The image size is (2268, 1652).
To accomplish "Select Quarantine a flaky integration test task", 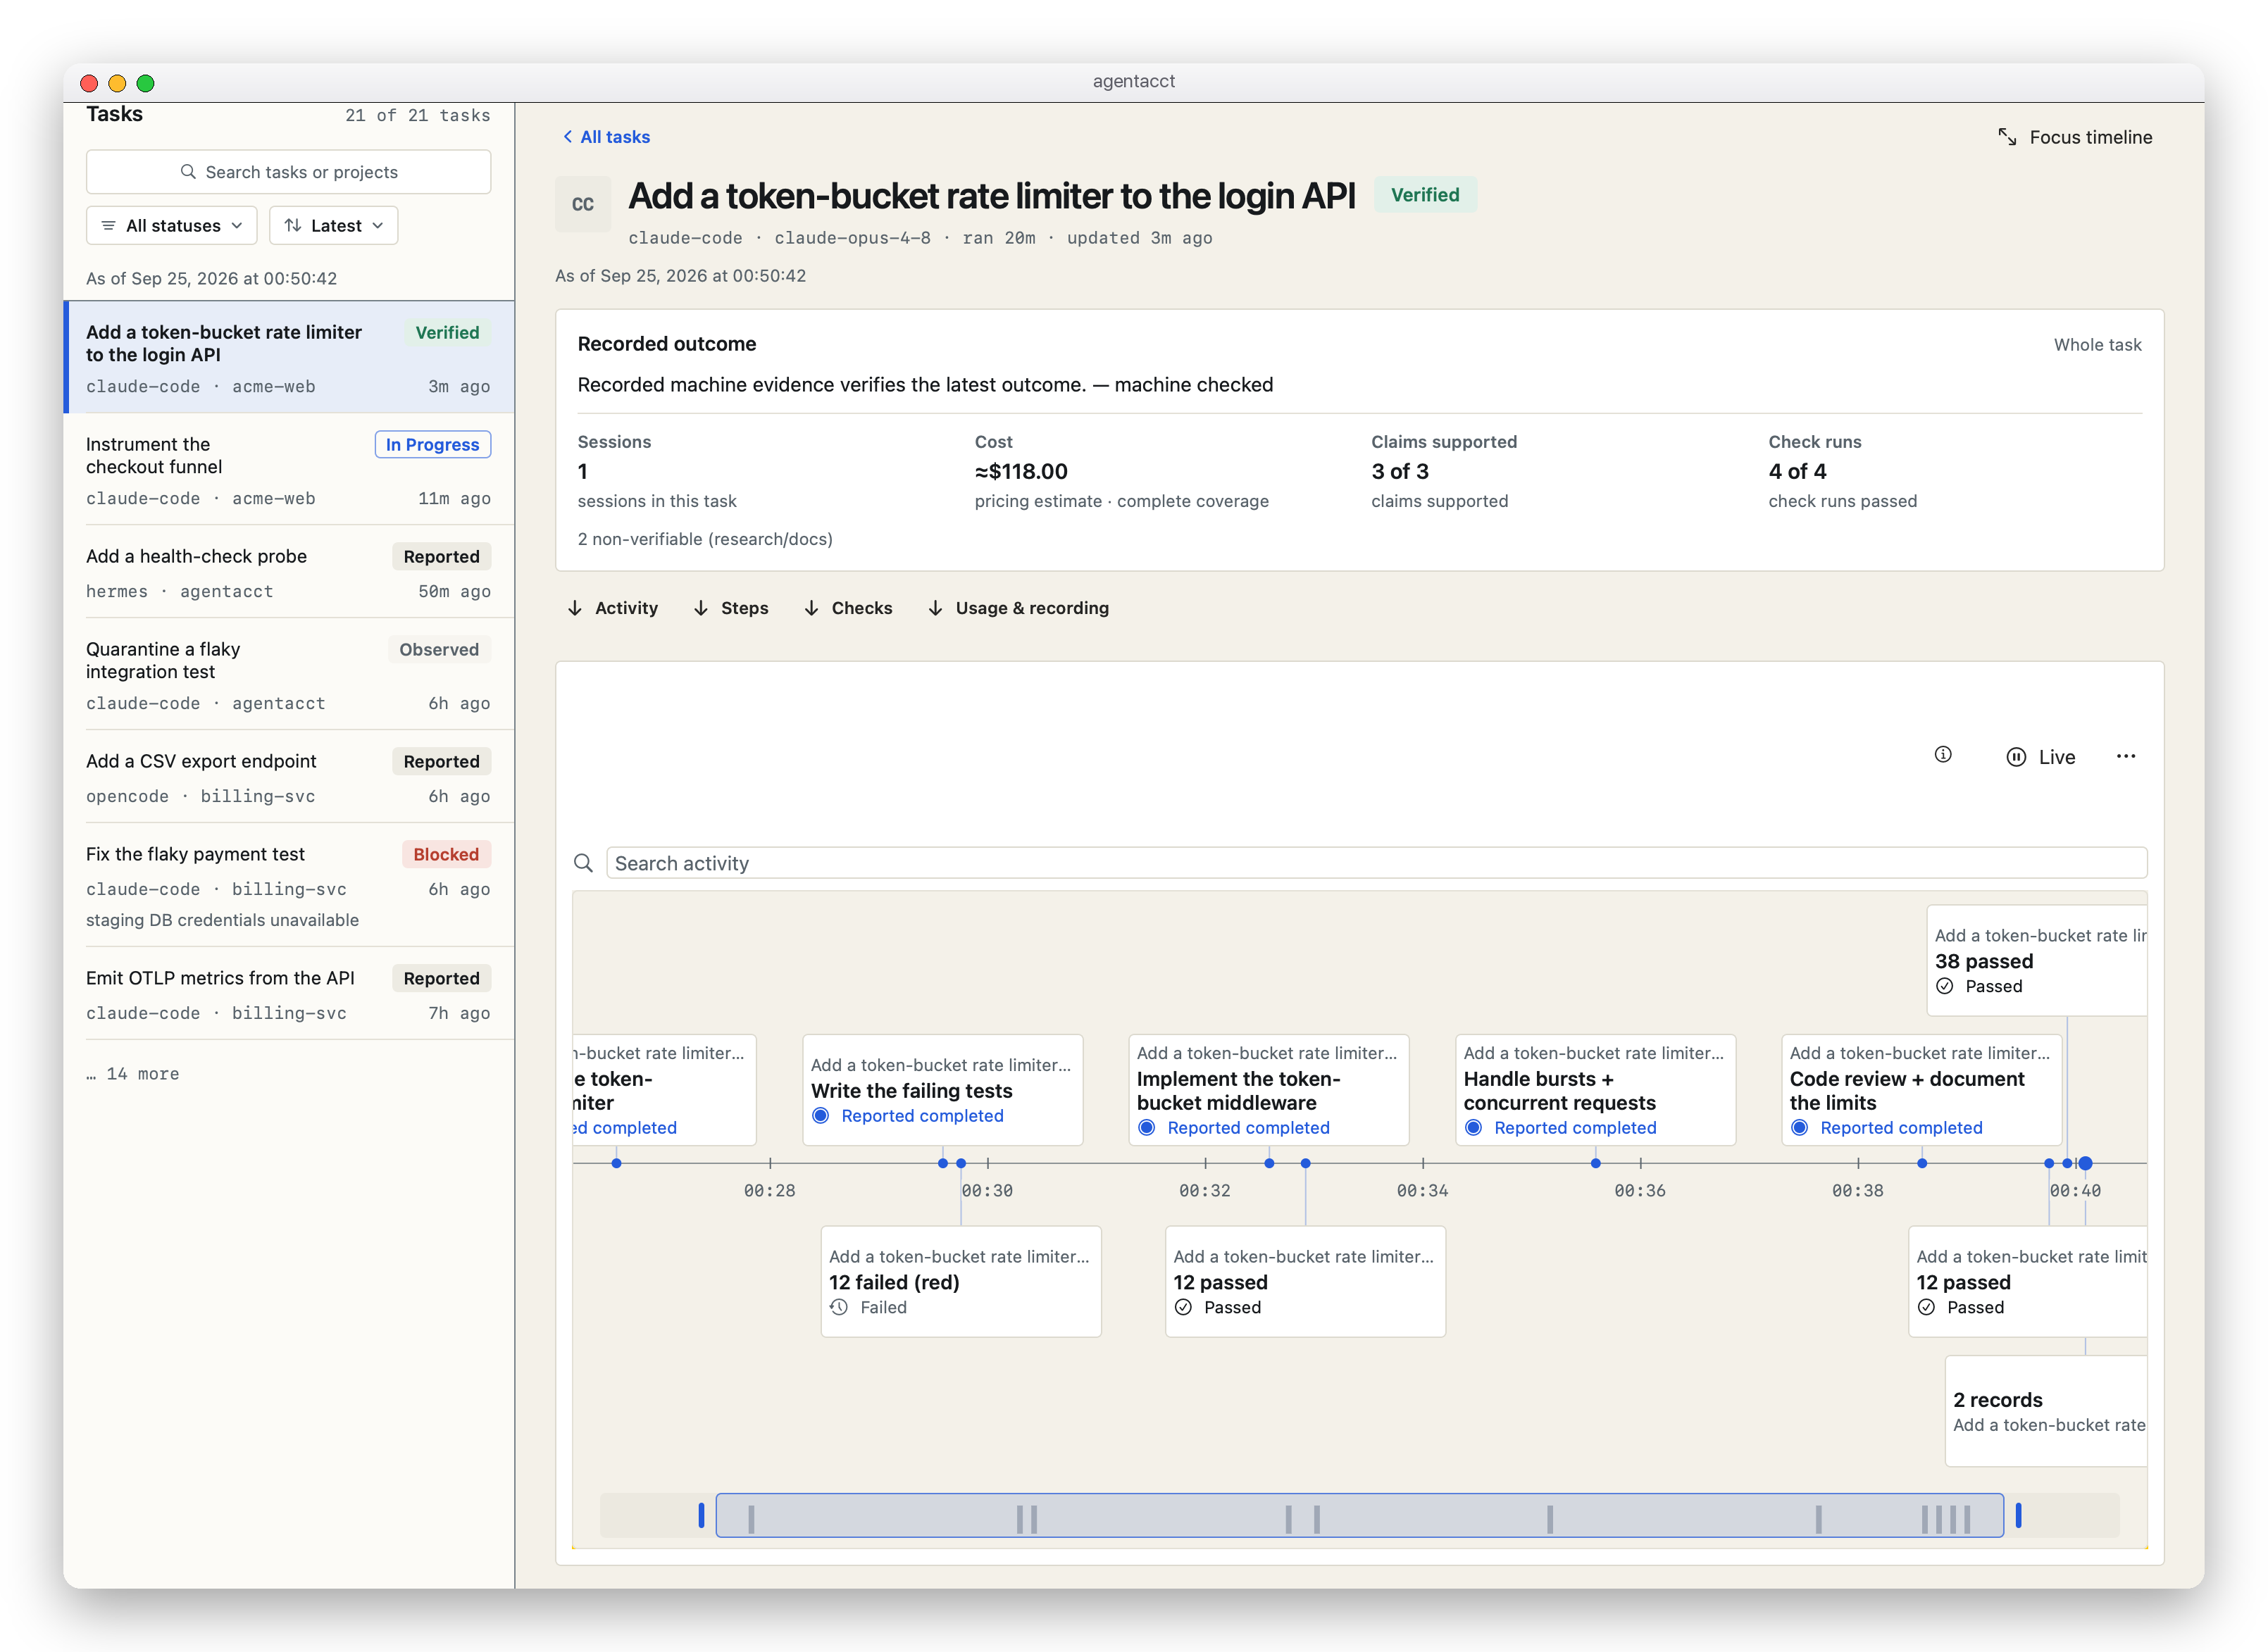I will coord(289,675).
